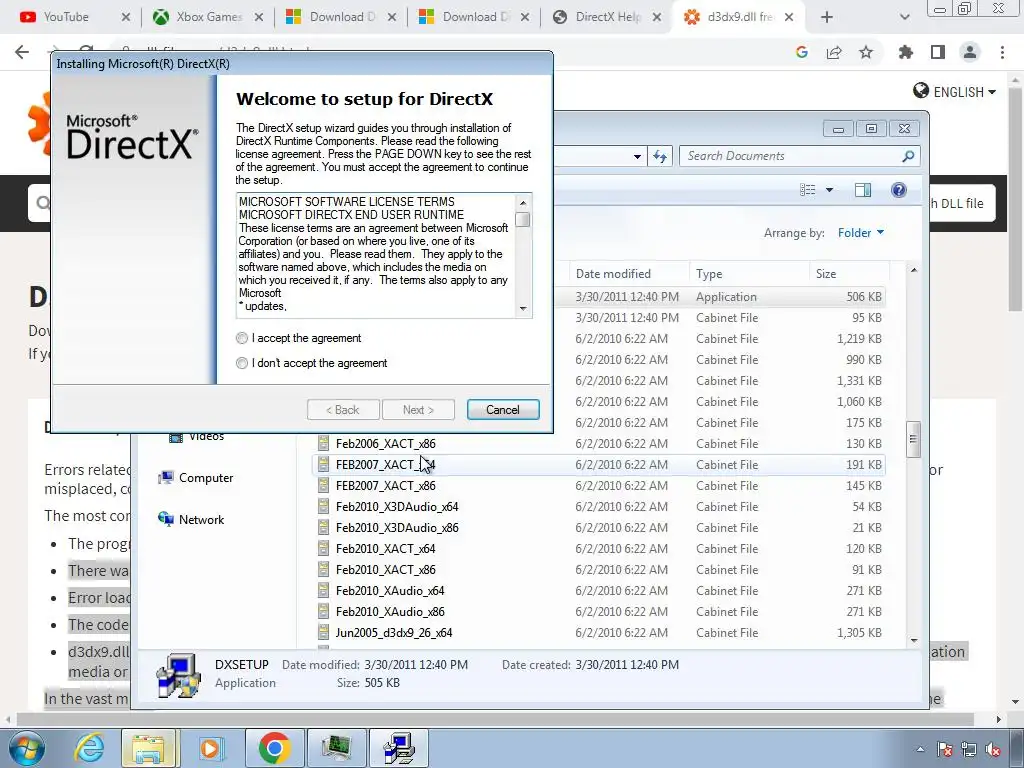This screenshot has height=768, width=1024.
Task: Open Chrome from the taskbar
Action: 274,748
